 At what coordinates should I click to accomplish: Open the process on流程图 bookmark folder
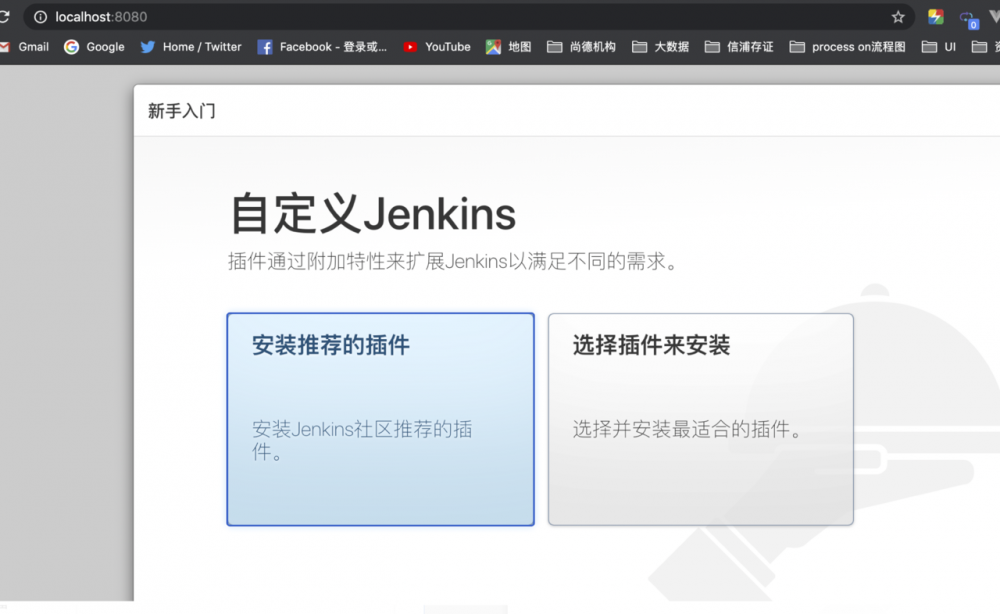pos(847,46)
